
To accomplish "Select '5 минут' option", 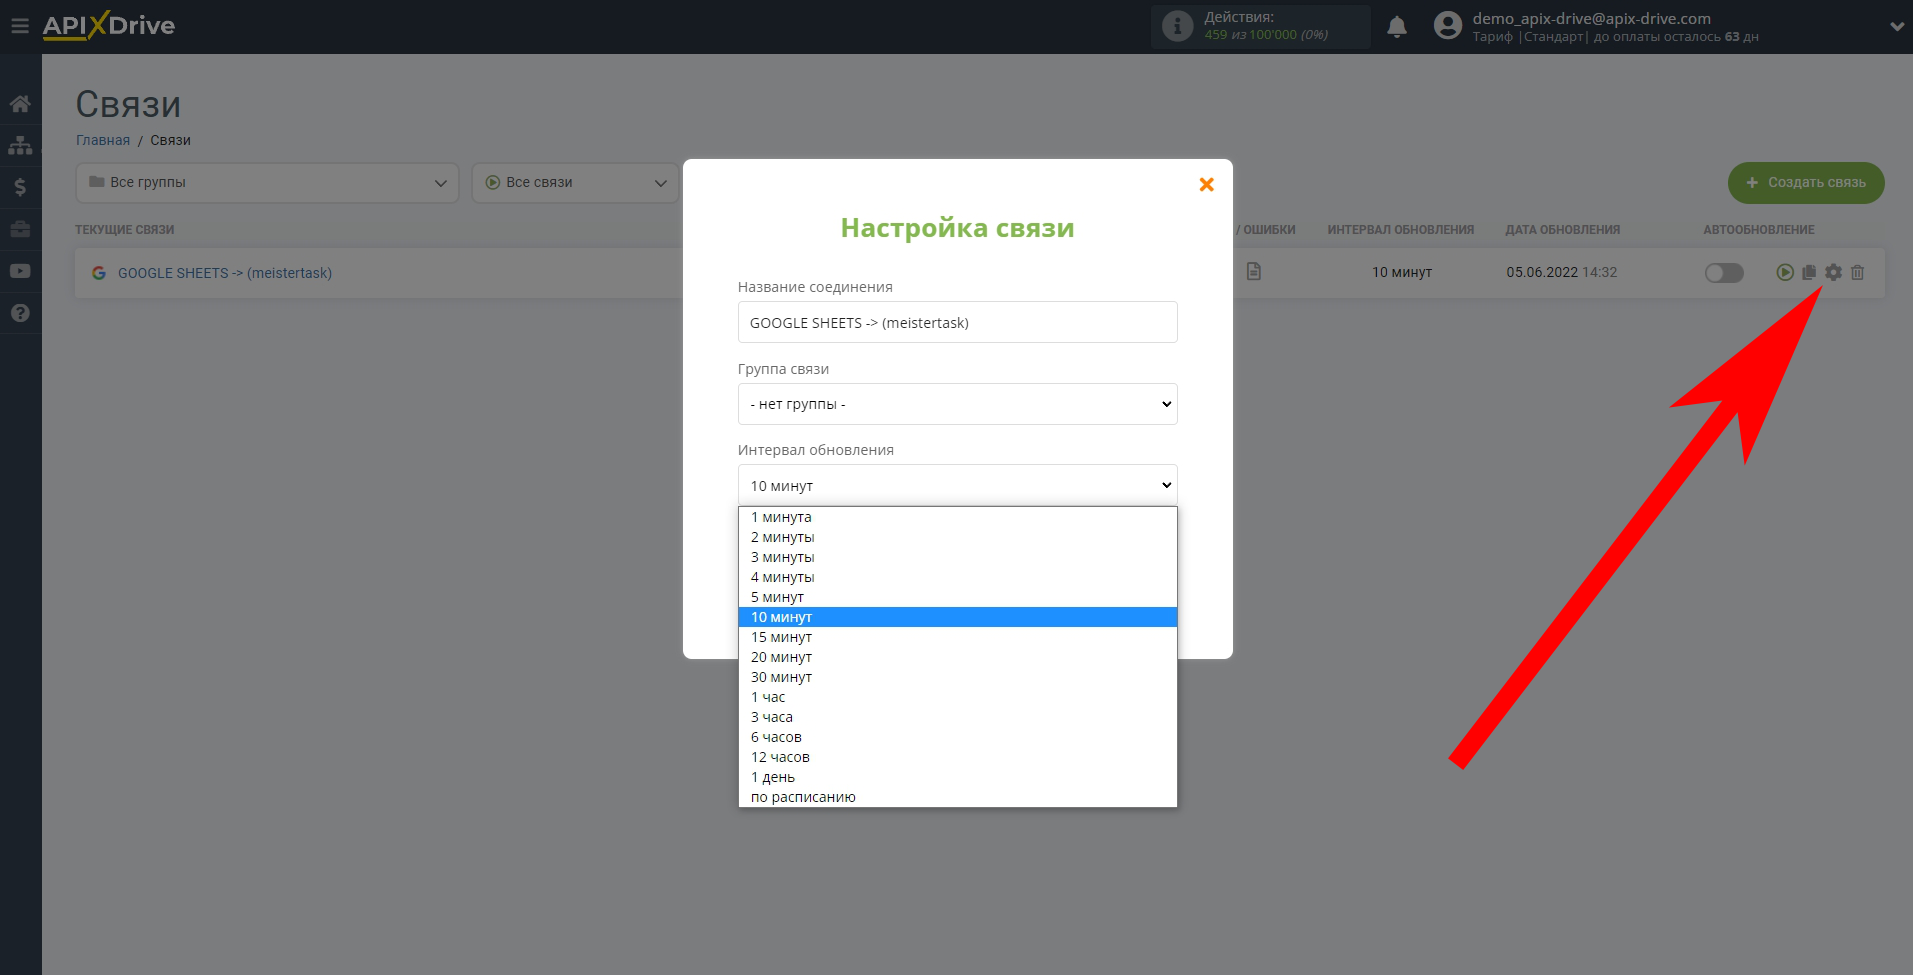I will 957,597.
